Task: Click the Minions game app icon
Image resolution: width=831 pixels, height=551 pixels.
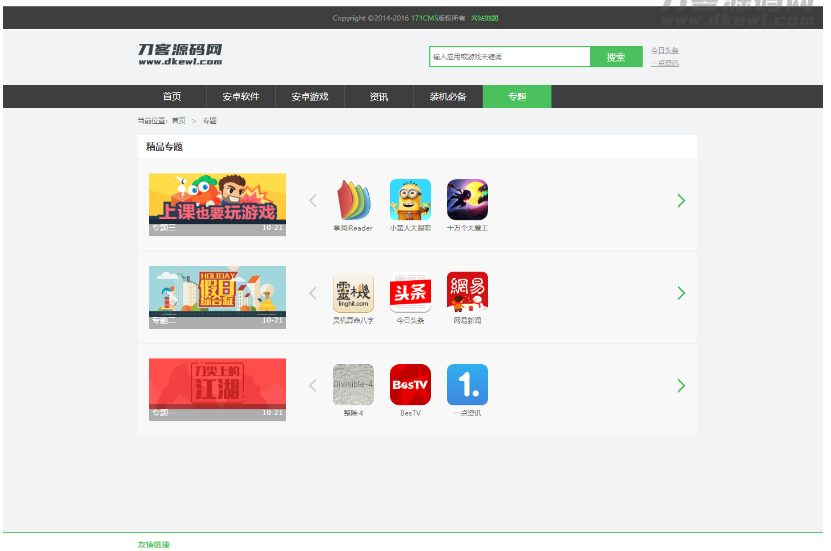Action: tap(410, 200)
